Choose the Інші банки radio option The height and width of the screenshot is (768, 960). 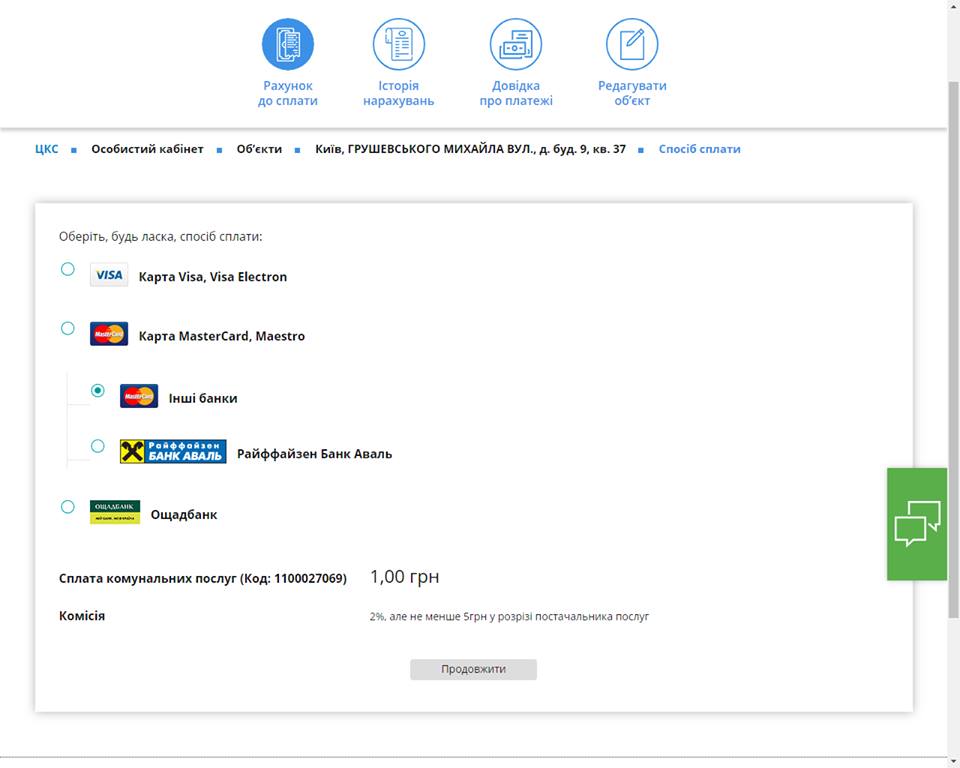click(98, 391)
